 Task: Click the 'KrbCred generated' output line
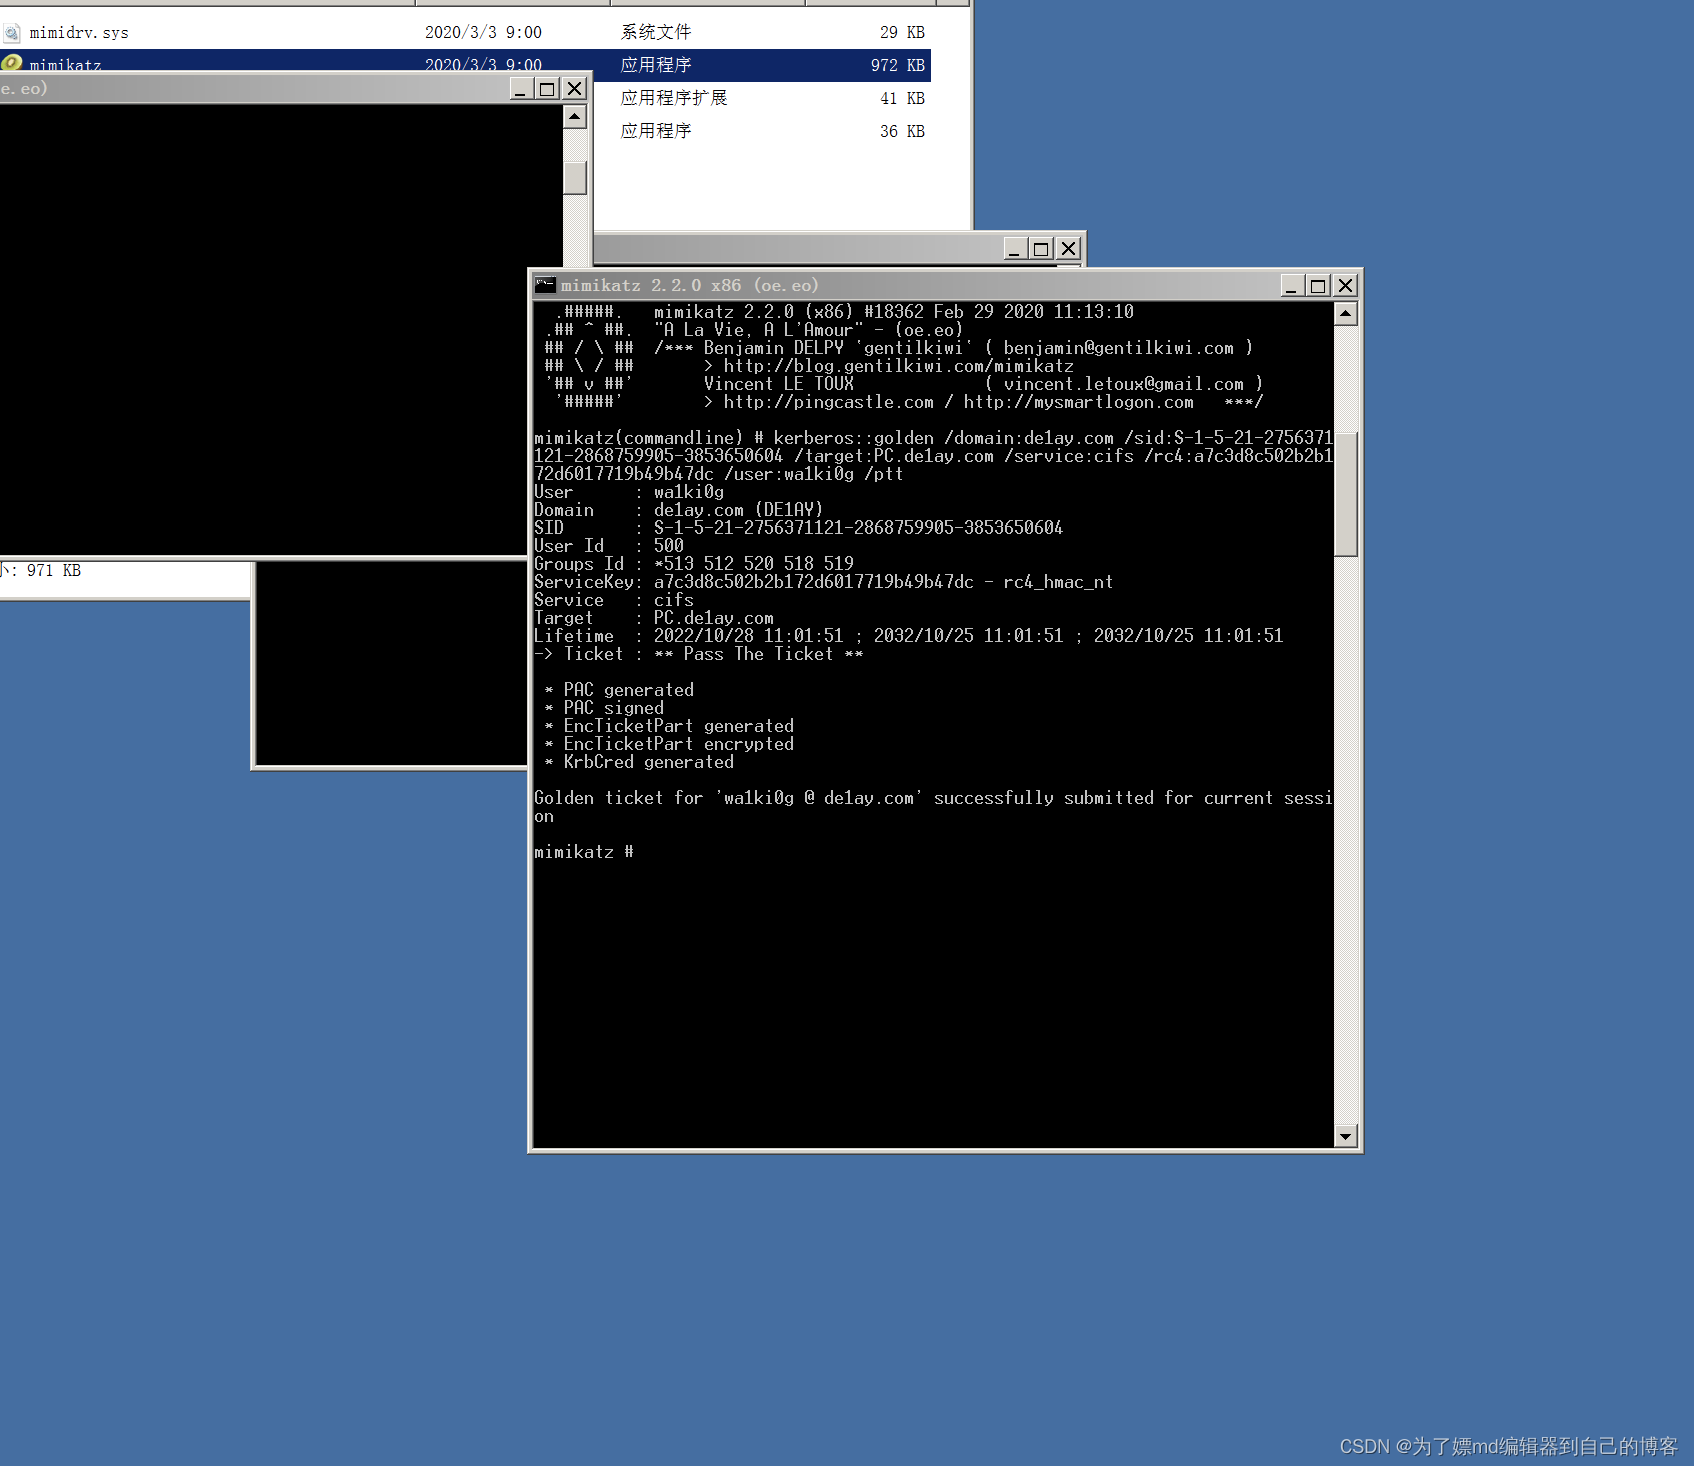point(639,762)
